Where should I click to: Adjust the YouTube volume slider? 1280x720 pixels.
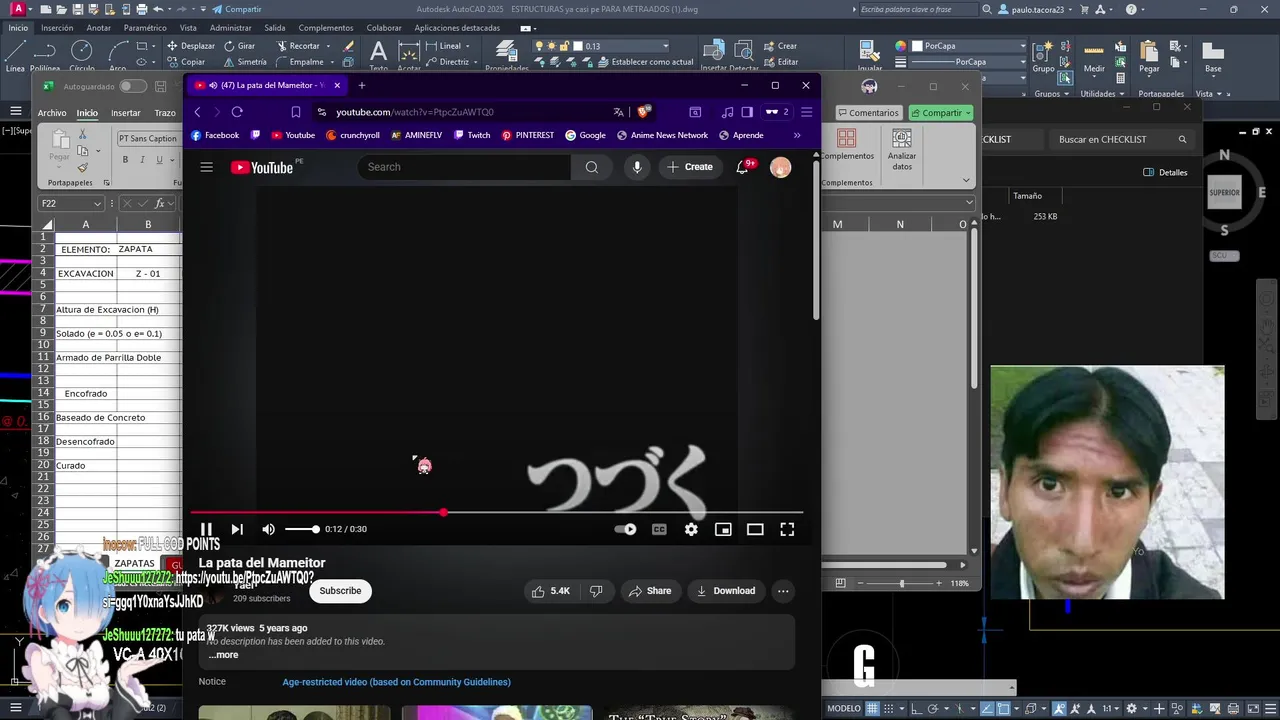302,529
